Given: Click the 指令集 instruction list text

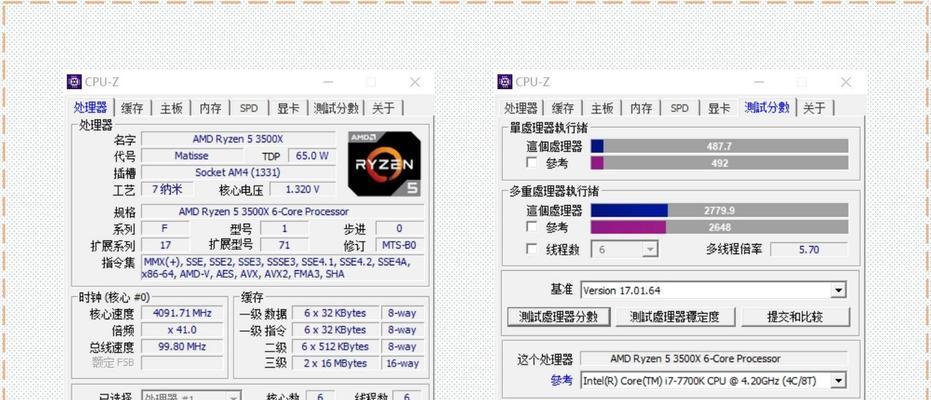Looking at the screenshot, I should [x=283, y=268].
